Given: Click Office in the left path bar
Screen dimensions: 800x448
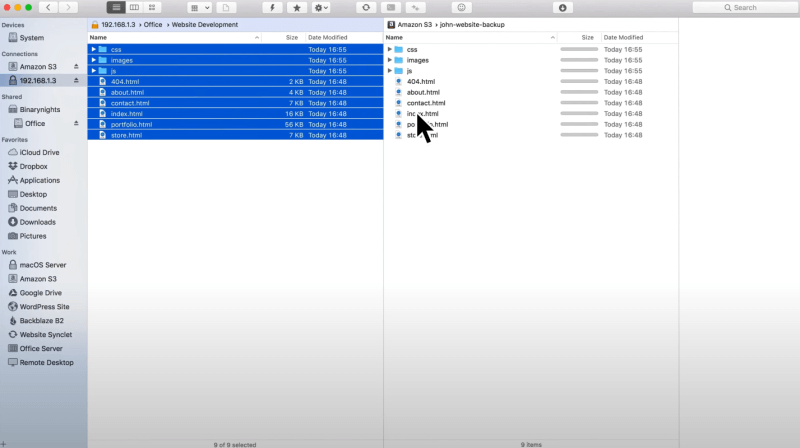Looking at the screenshot, I should pyautogui.click(x=152, y=24).
